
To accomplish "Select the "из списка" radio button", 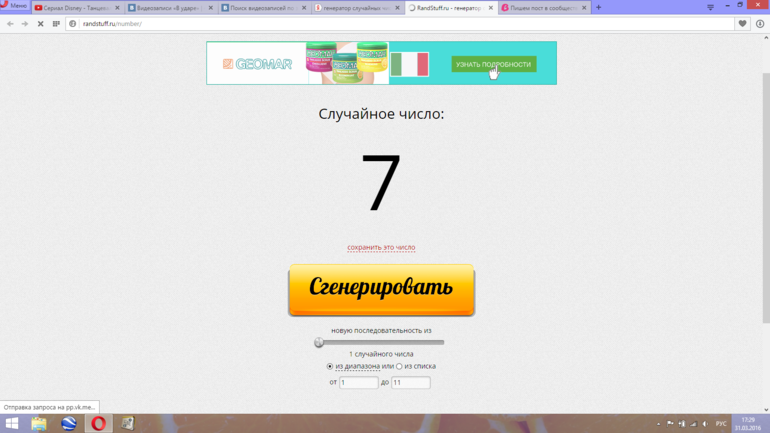I will coord(400,367).
